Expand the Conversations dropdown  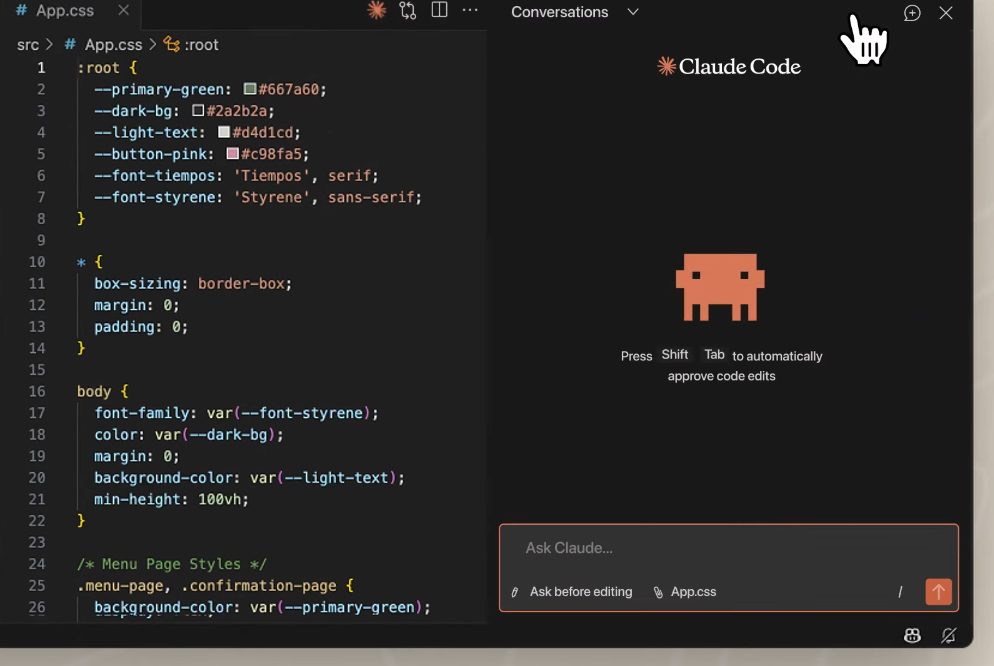pyautogui.click(x=574, y=12)
